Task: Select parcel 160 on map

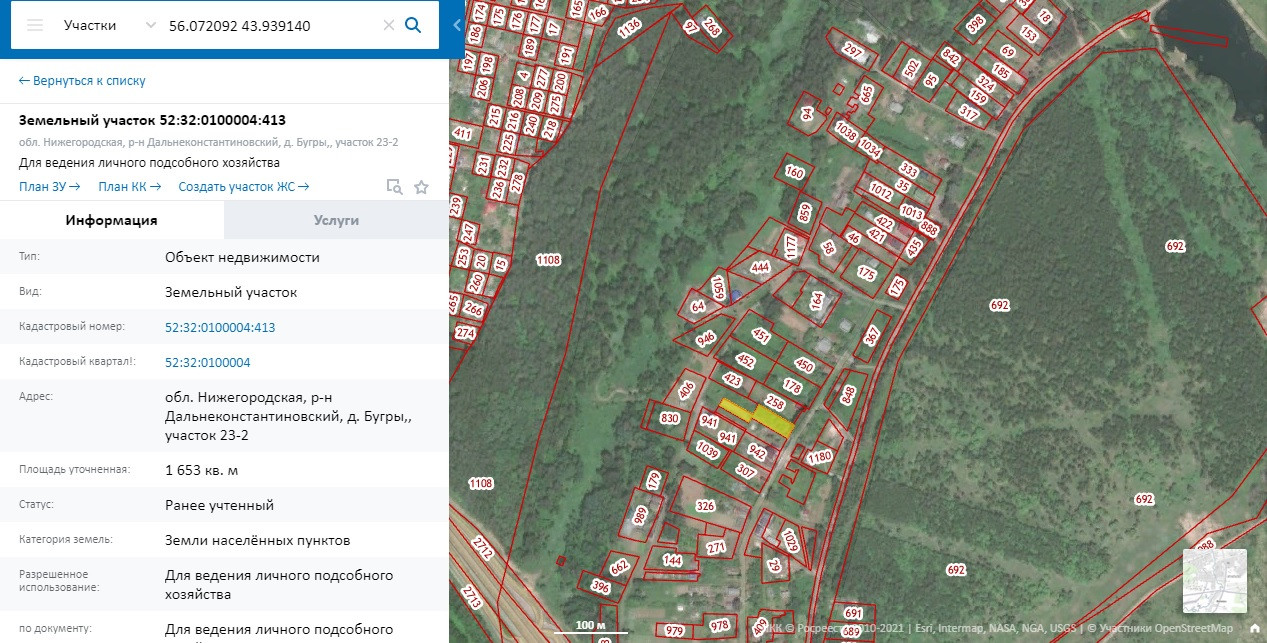Action: pos(794,173)
